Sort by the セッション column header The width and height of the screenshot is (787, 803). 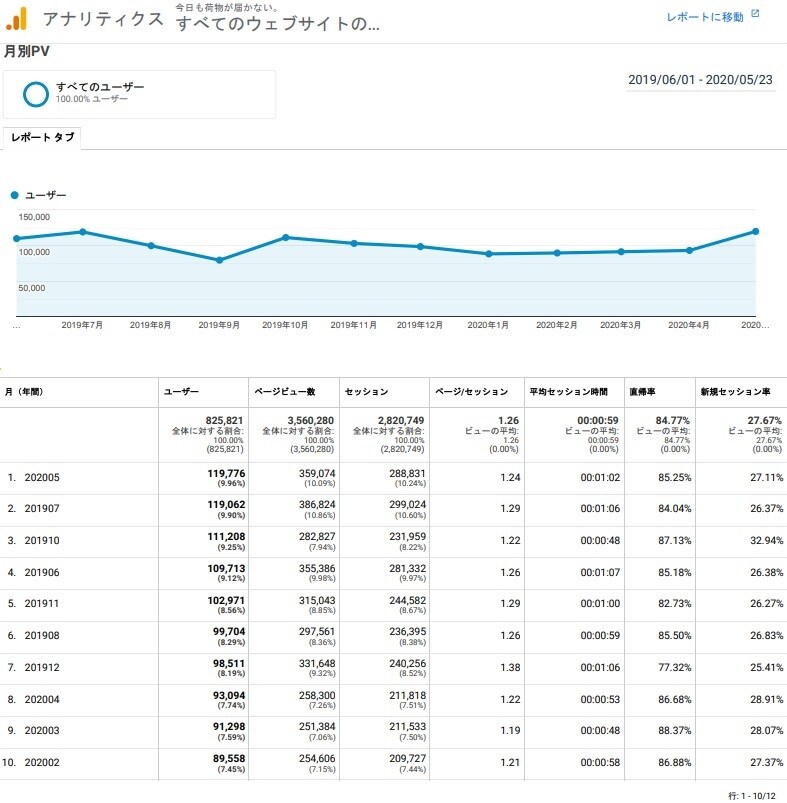coord(367,392)
